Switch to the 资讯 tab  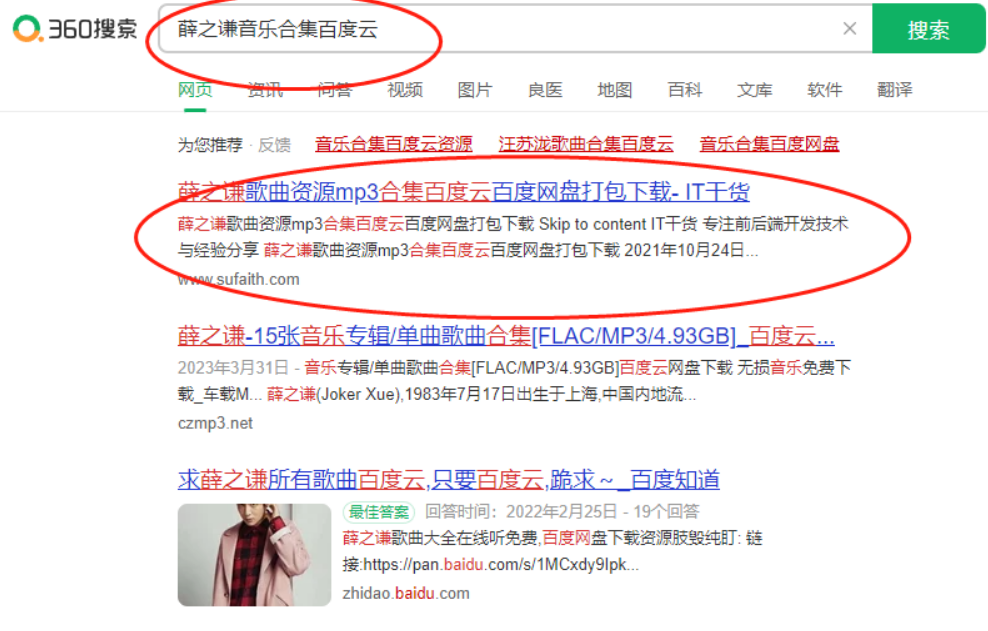click(265, 90)
